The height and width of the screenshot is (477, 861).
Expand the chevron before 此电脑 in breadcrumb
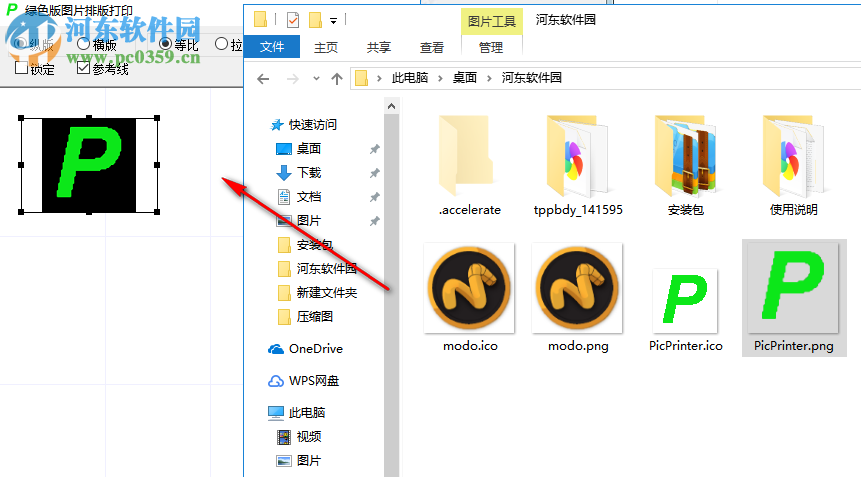[379, 78]
